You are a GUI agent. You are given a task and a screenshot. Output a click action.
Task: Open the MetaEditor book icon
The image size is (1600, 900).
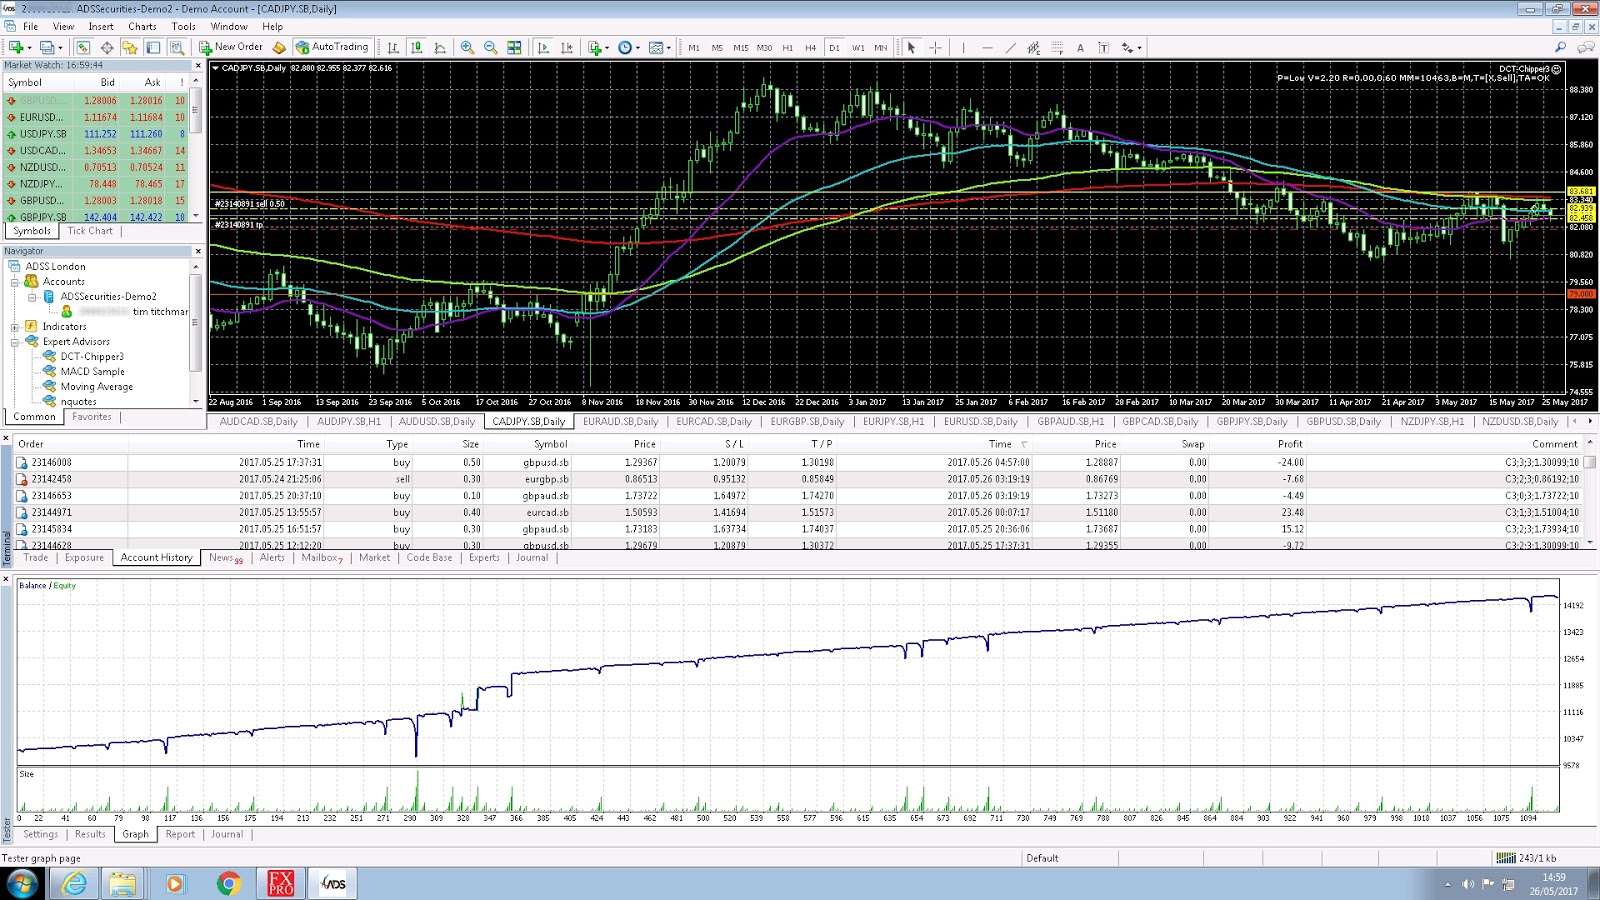pyautogui.click(x=279, y=47)
